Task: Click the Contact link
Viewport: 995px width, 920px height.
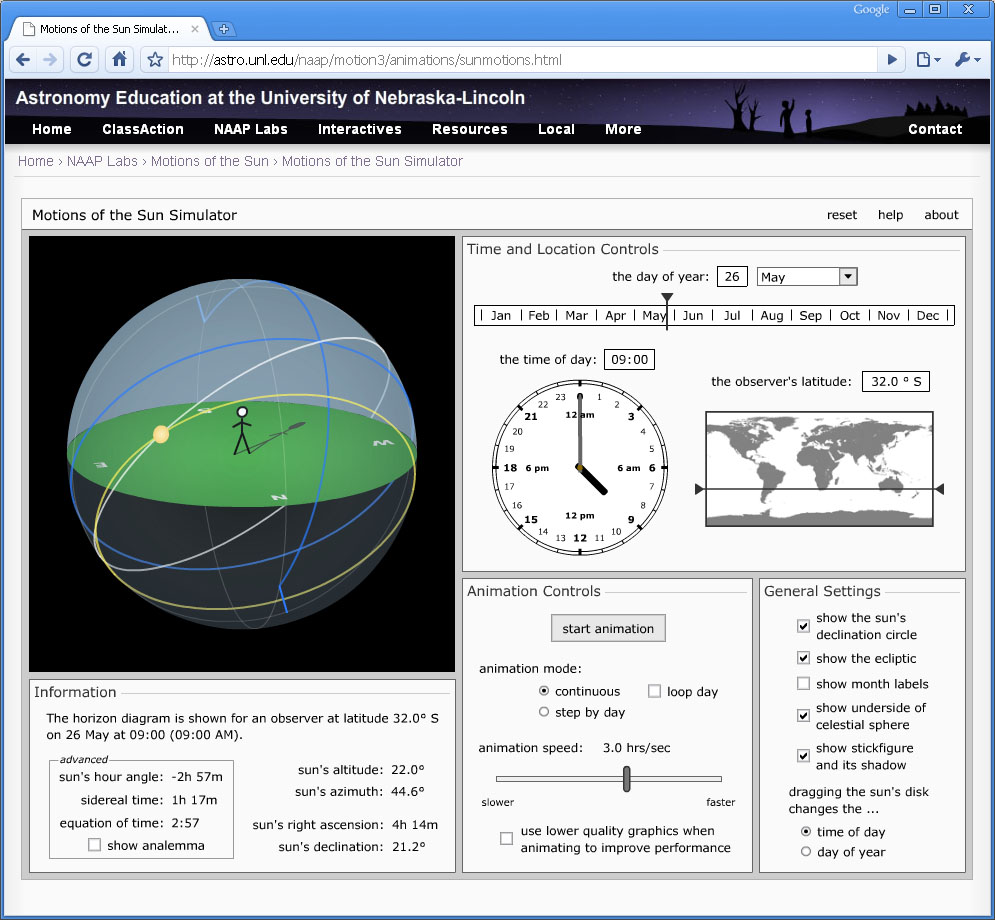Action: coord(935,129)
